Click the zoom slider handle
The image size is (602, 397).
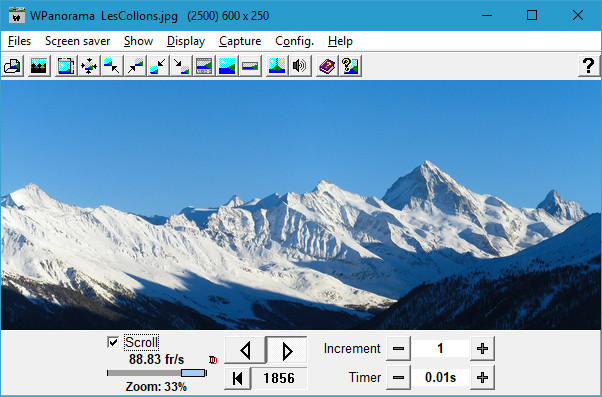pyautogui.click(x=193, y=373)
